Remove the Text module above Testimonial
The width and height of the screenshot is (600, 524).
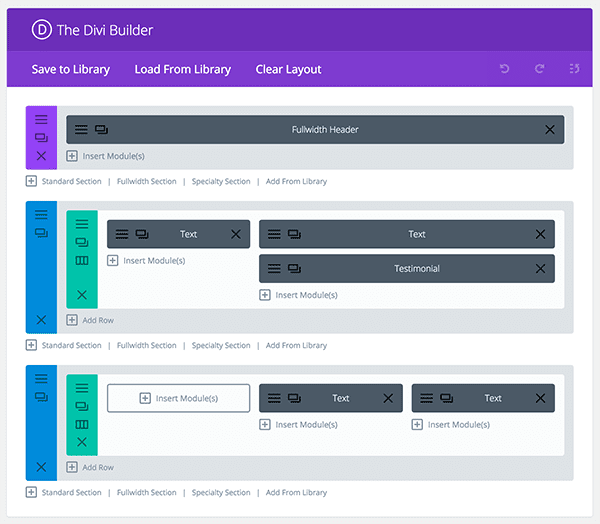click(x=540, y=234)
